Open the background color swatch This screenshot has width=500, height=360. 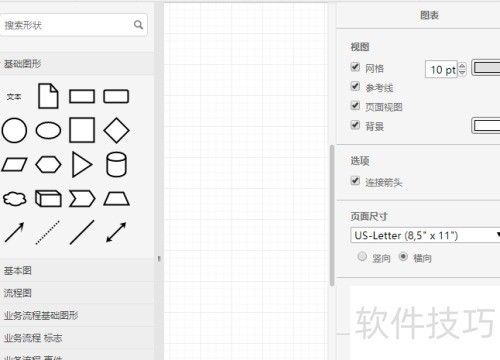(486, 126)
